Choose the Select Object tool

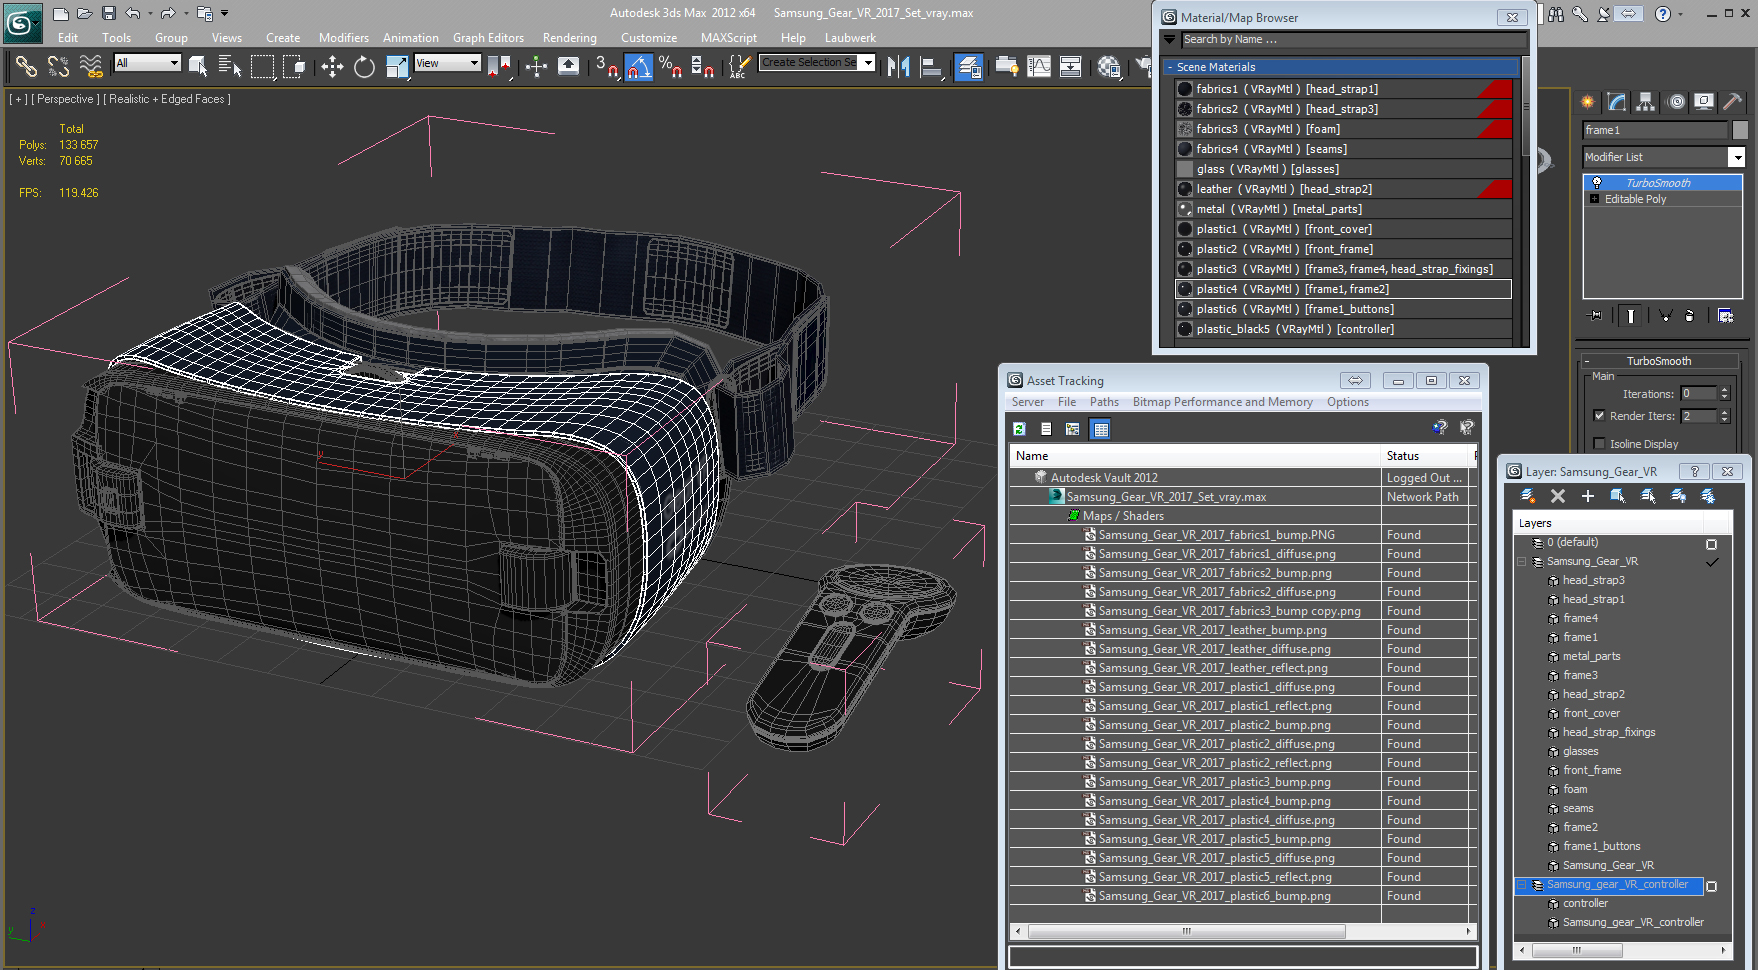[198, 67]
